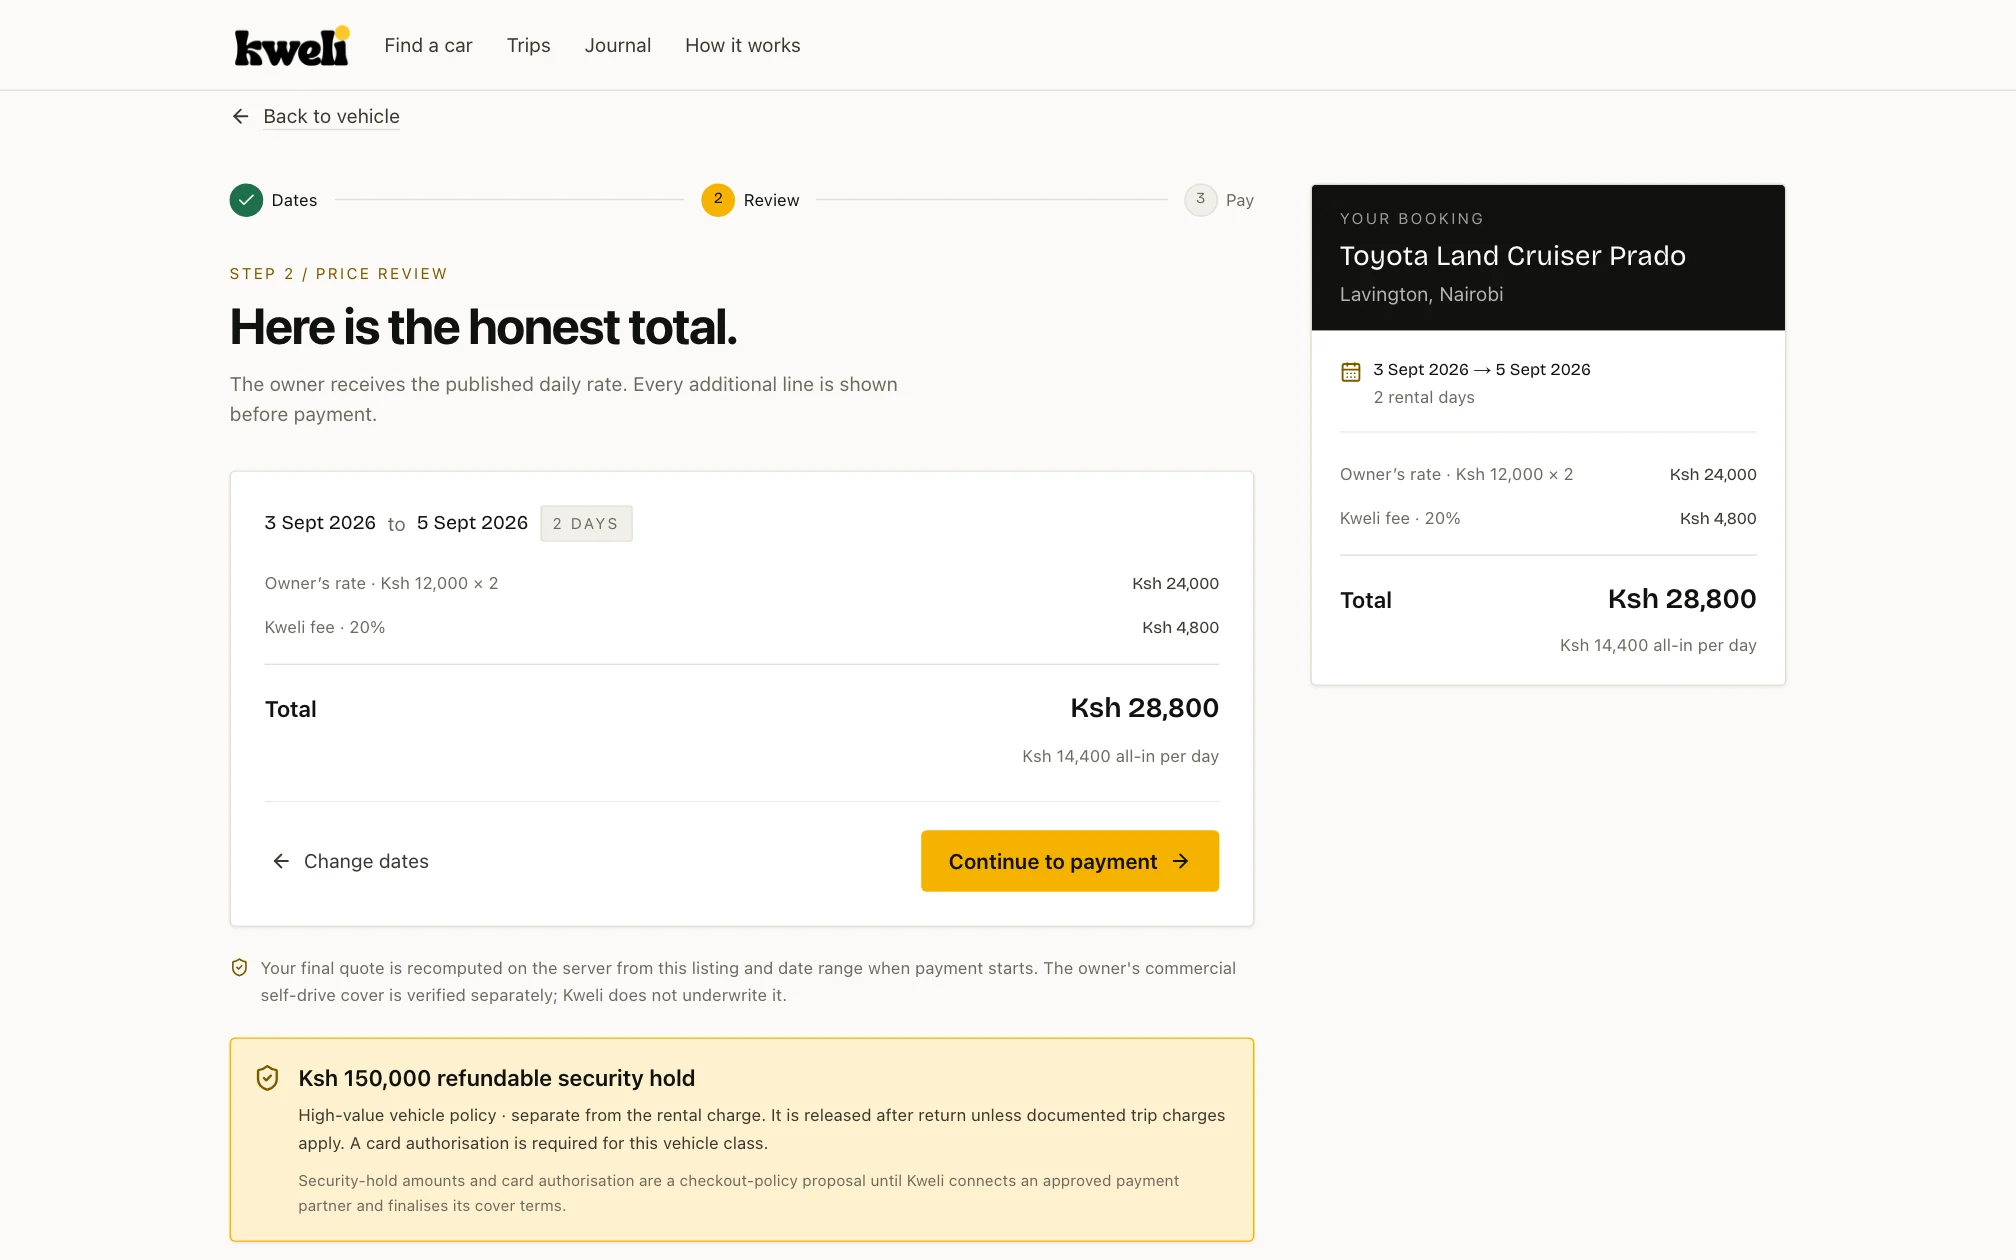This screenshot has width=2016, height=1260.
Task: Click the shield icon in security hold box
Action: pyautogui.click(x=267, y=1077)
